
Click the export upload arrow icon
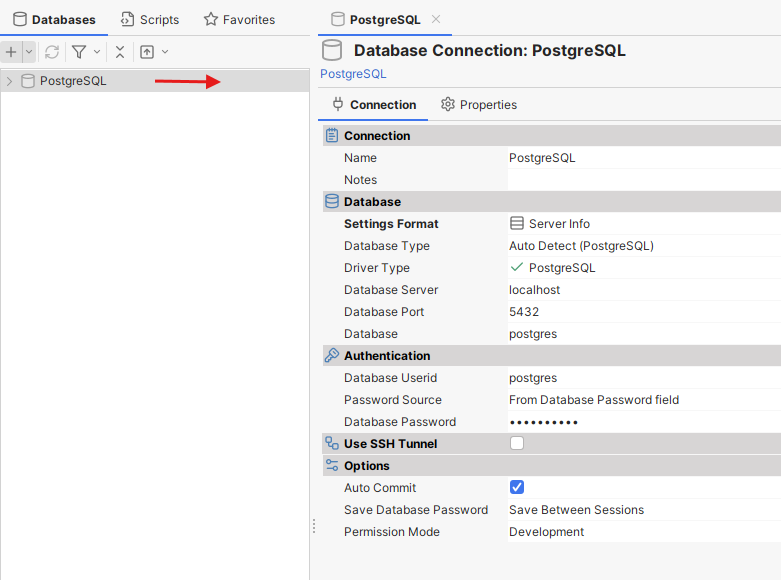pyautogui.click(x=147, y=52)
